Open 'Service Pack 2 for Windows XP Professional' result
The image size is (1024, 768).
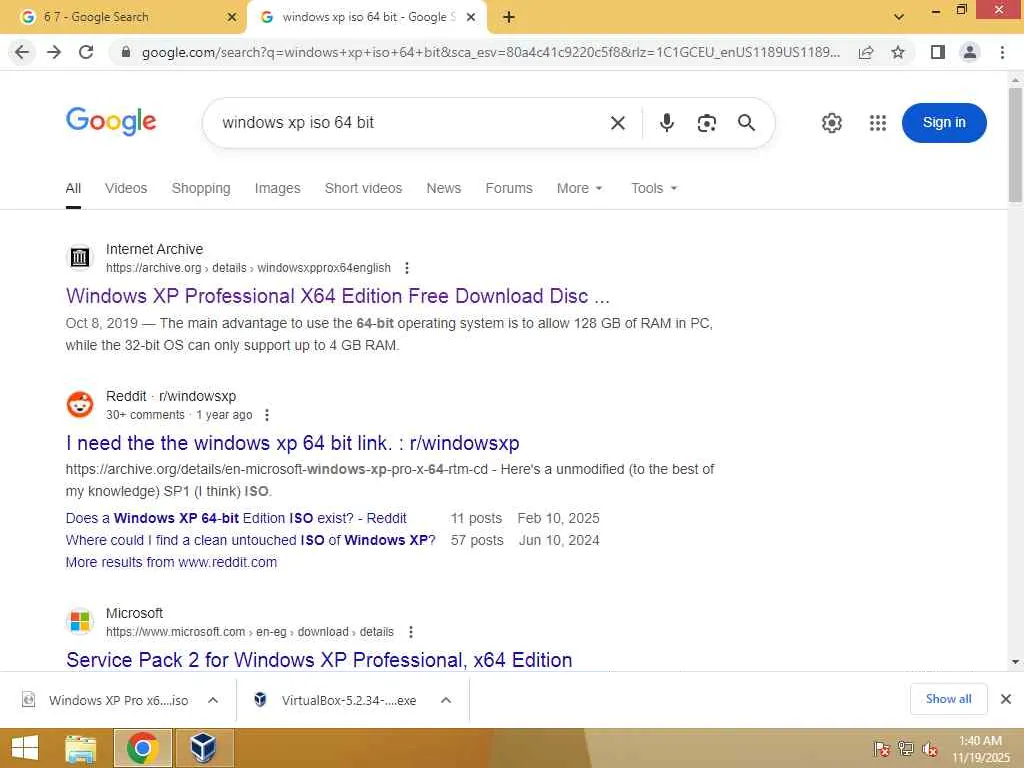(319, 660)
